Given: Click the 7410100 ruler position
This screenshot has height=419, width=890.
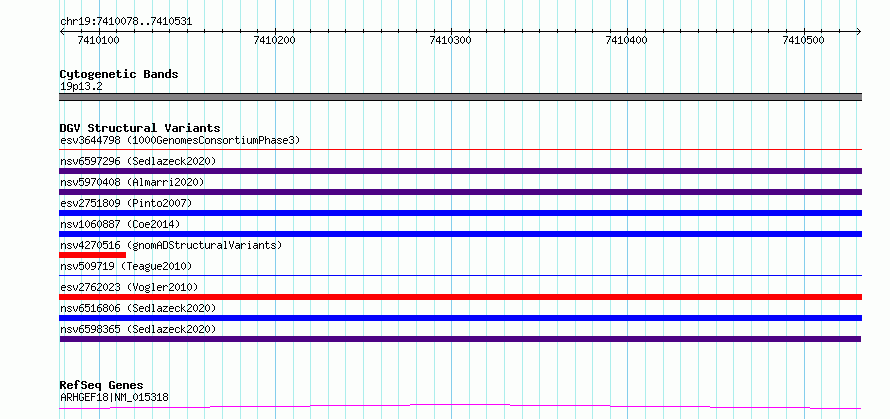Looking at the screenshot, I should (99, 40).
